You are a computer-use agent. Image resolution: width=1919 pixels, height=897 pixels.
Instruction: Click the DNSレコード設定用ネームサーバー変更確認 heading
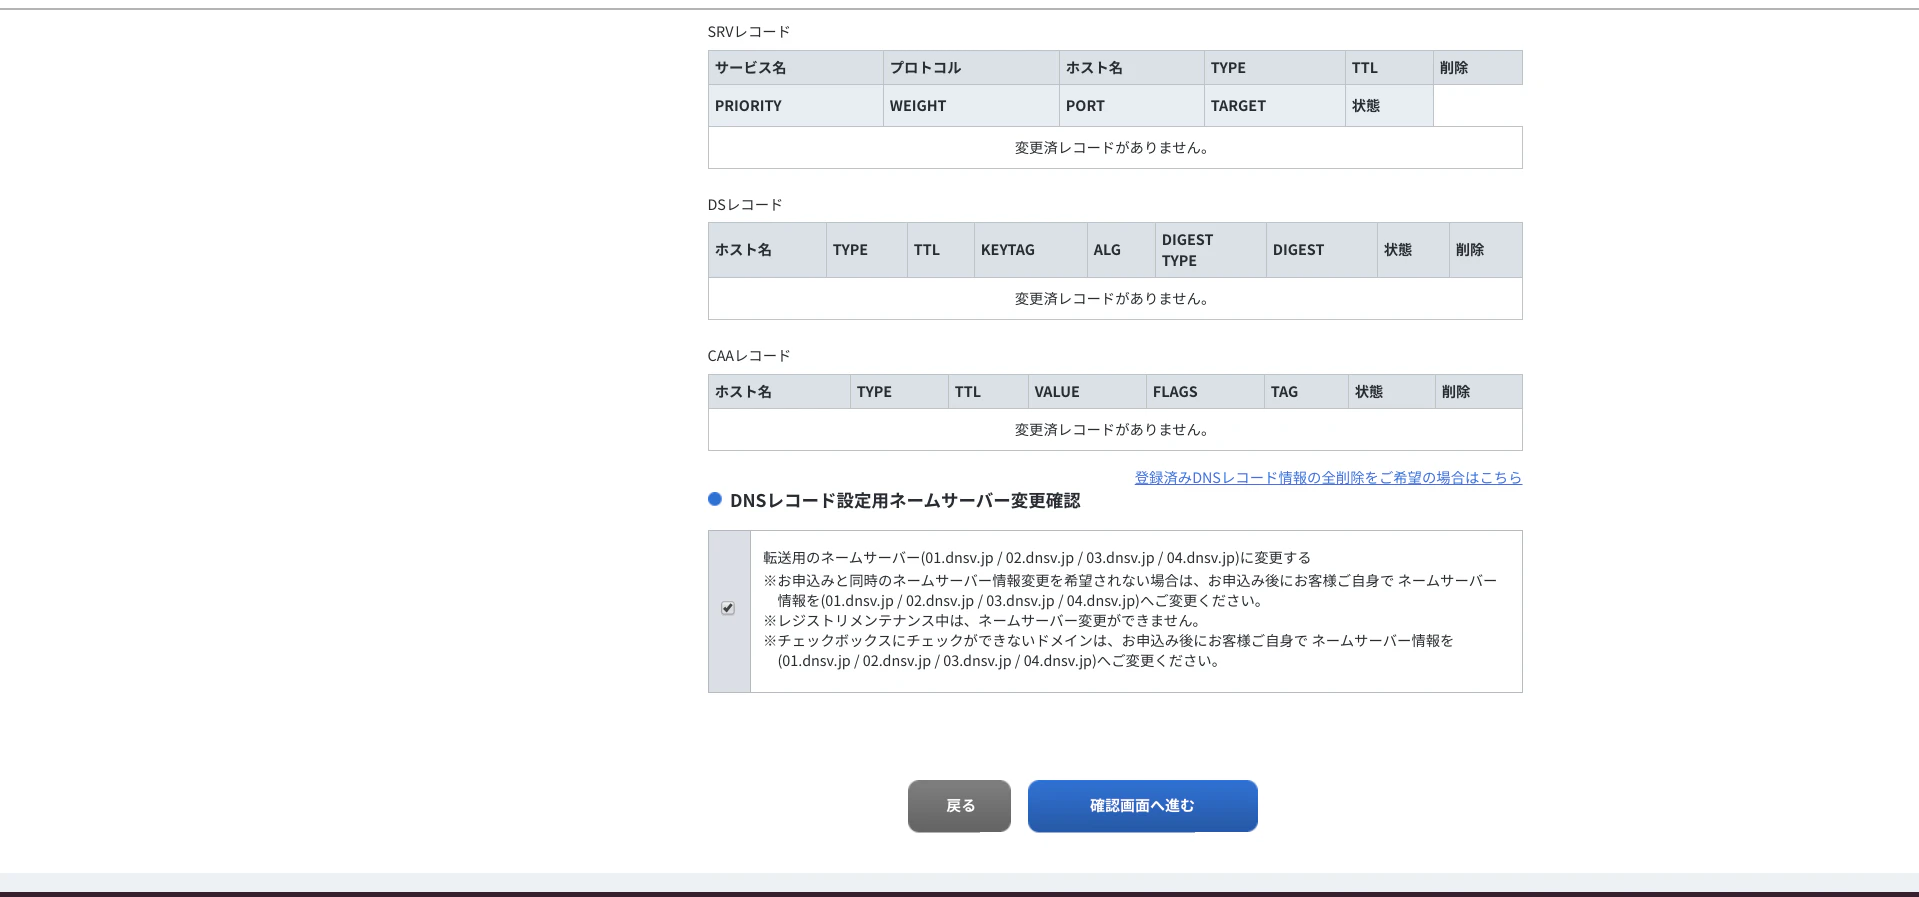(x=905, y=501)
